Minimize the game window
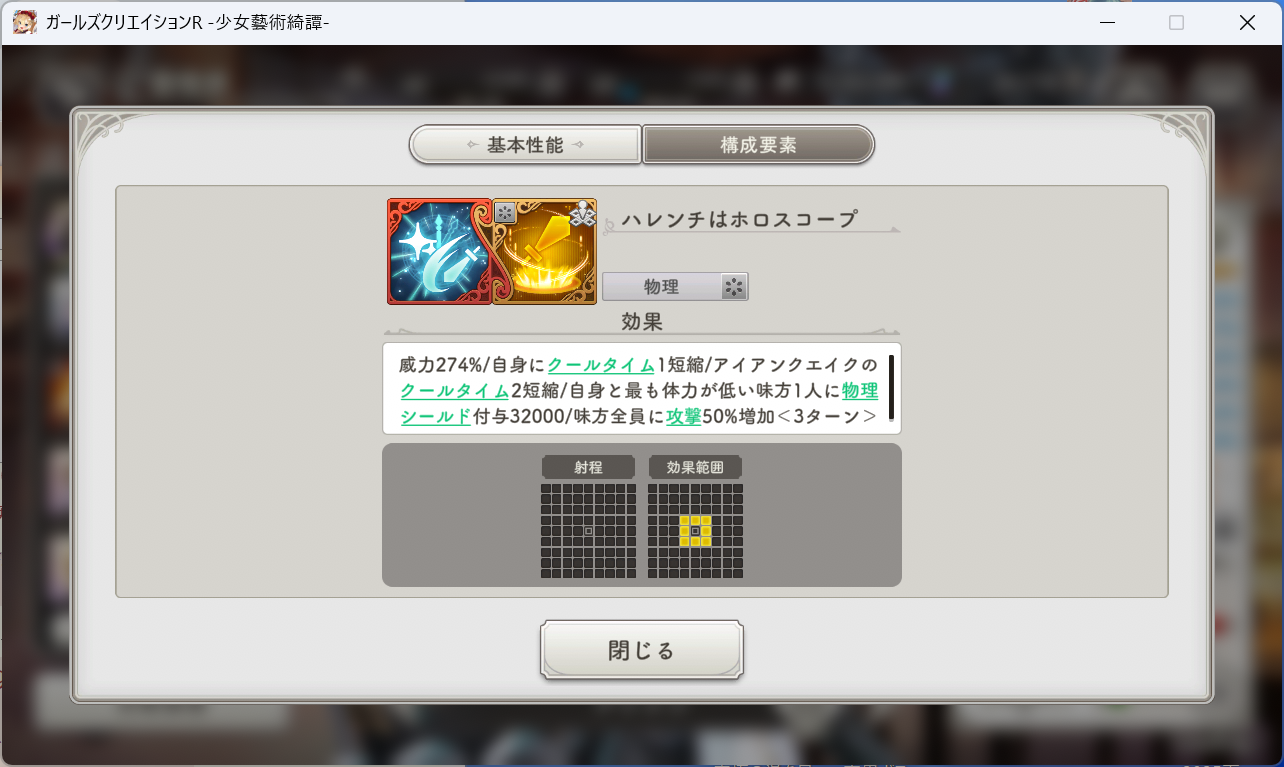Image resolution: width=1284 pixels, height=767 pixels. (x=1107, y=22)
